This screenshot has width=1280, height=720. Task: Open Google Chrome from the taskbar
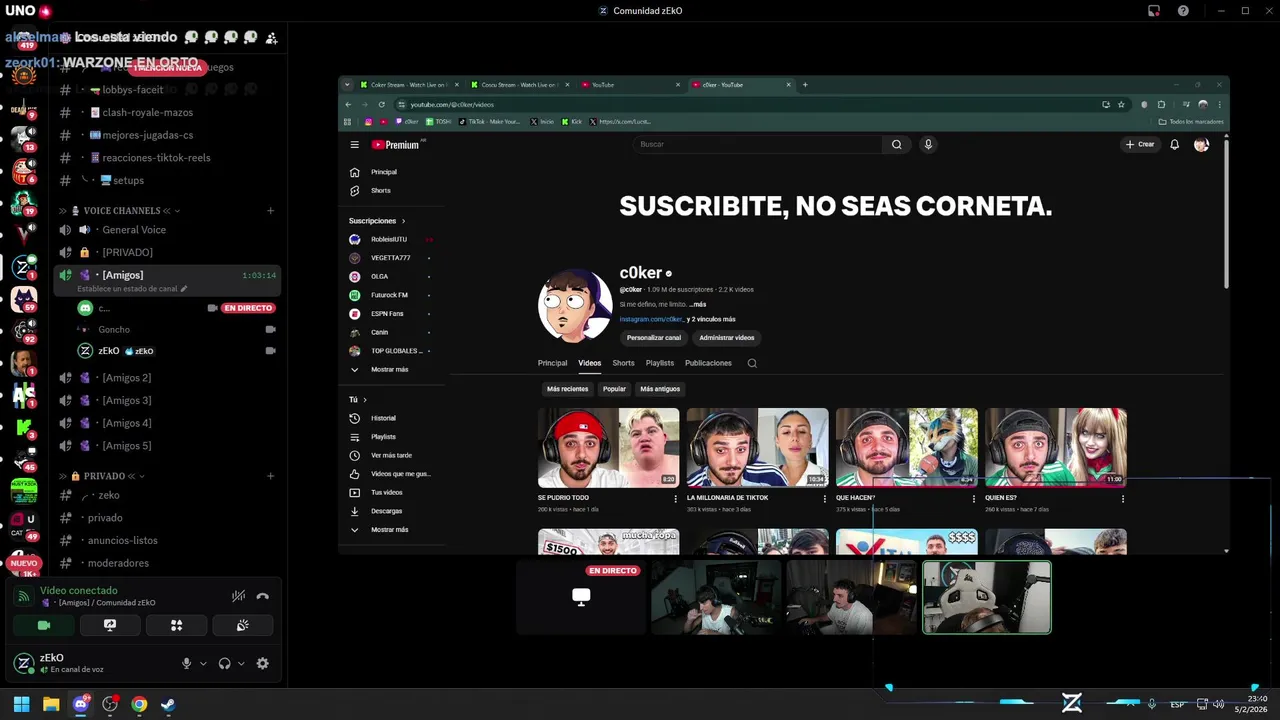139,704
